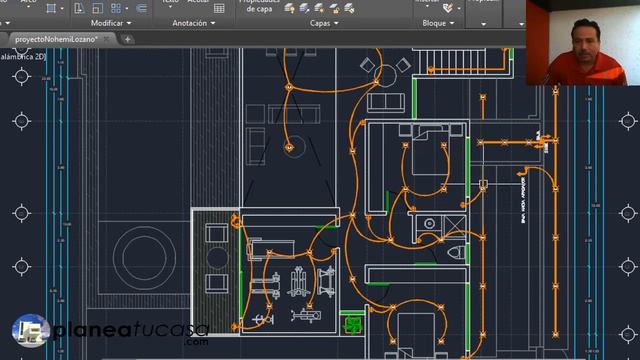Expand the Modificar panel

[111, 23]
